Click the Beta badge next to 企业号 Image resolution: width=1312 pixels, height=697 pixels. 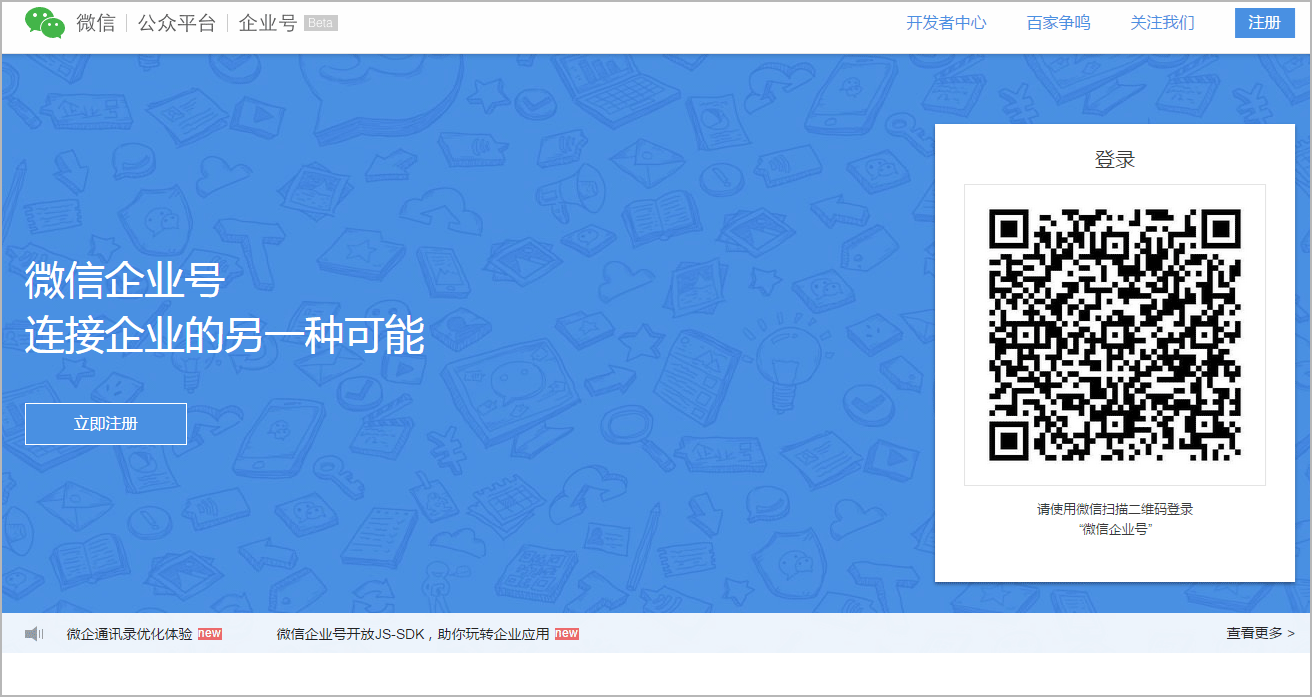pyautogui.click(x=320, y=23)
